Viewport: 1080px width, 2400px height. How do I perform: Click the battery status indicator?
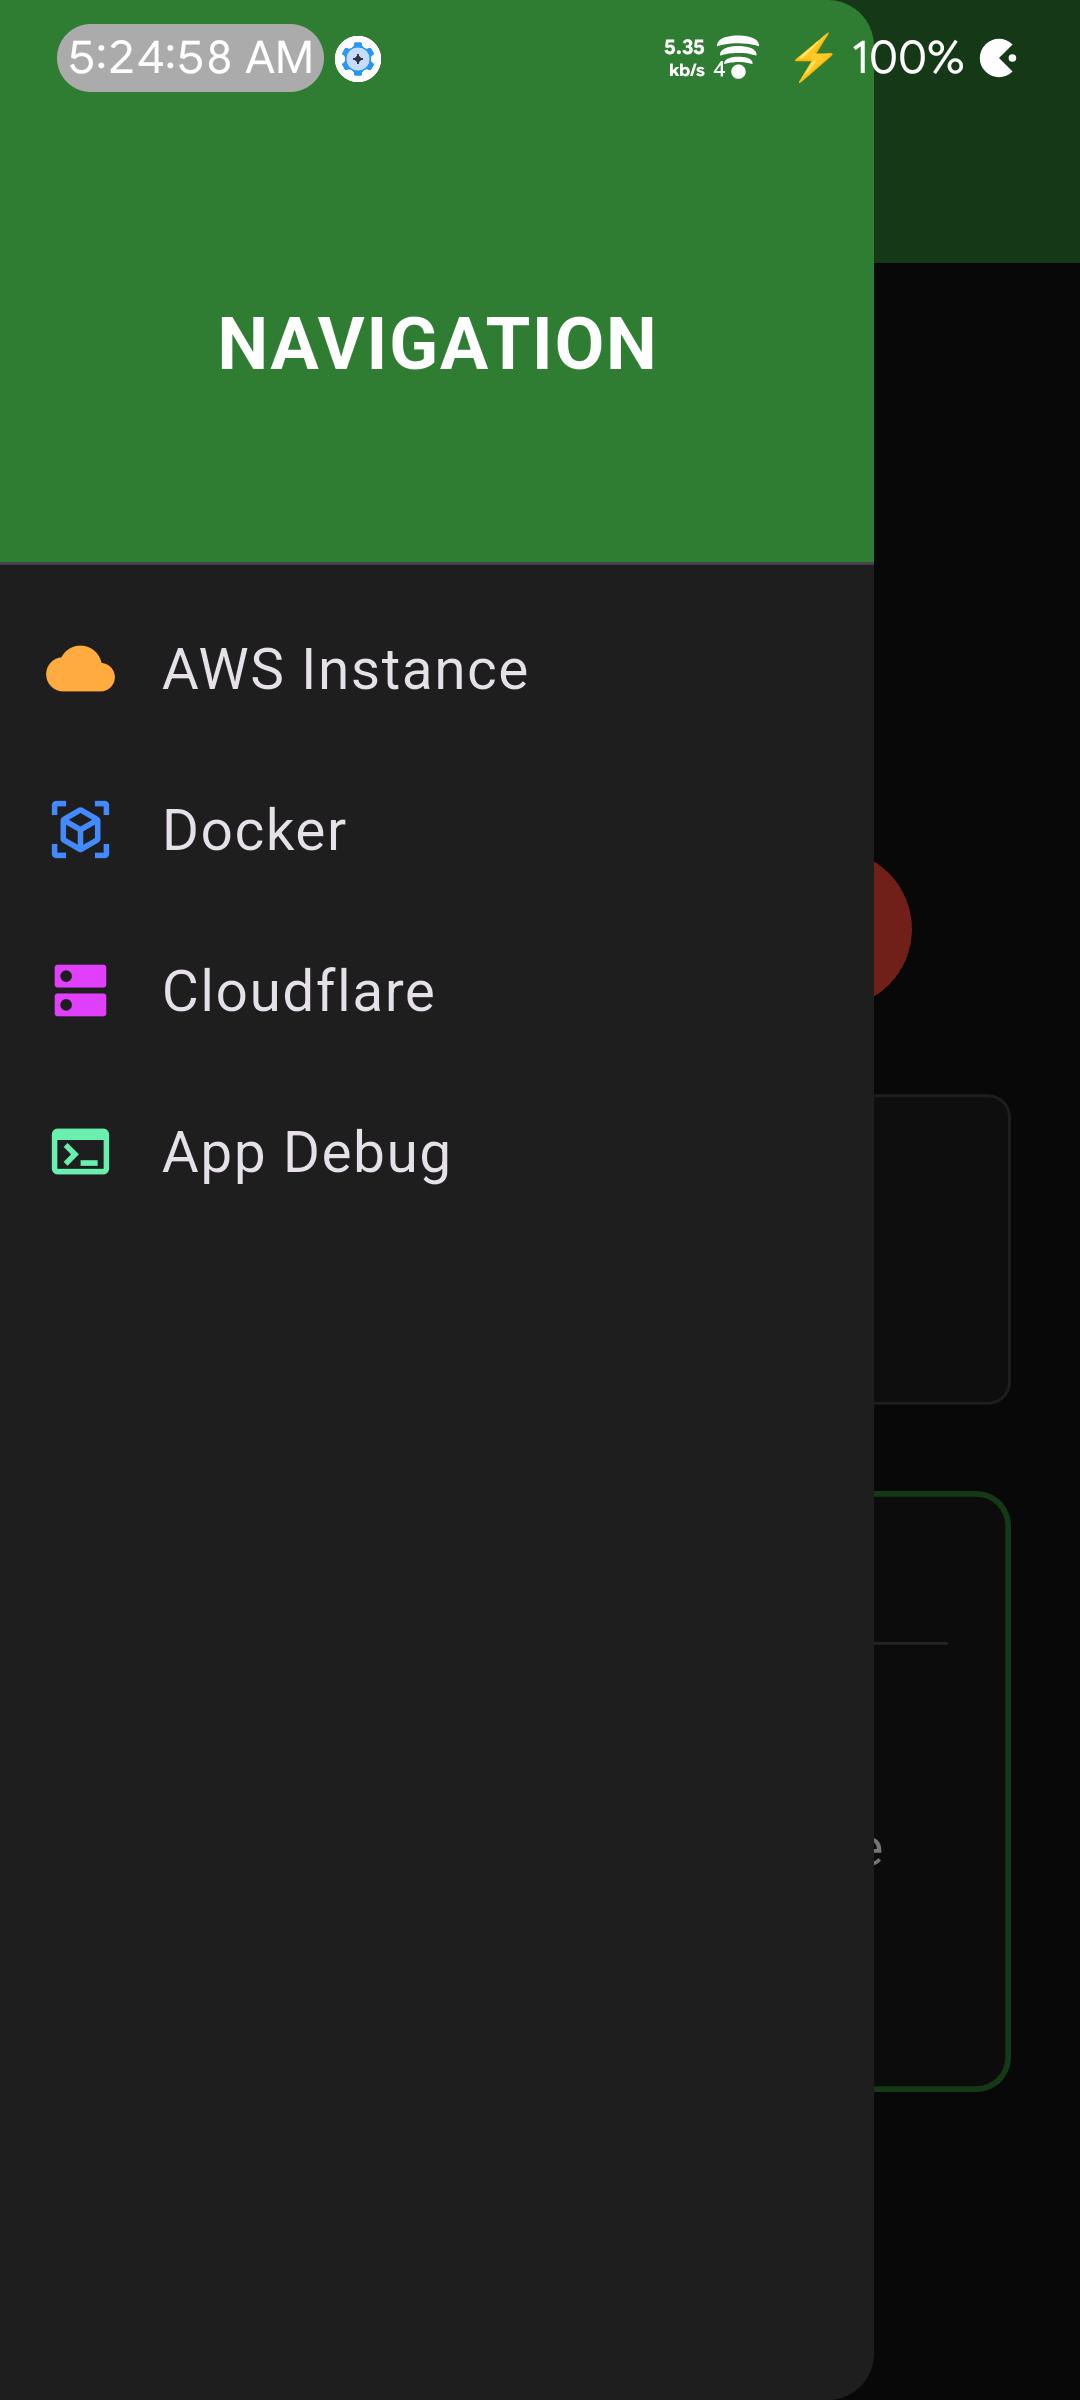point(999,58)
